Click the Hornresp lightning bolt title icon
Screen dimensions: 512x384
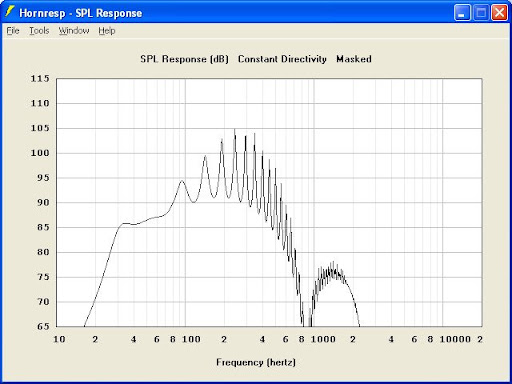[10, 12]
